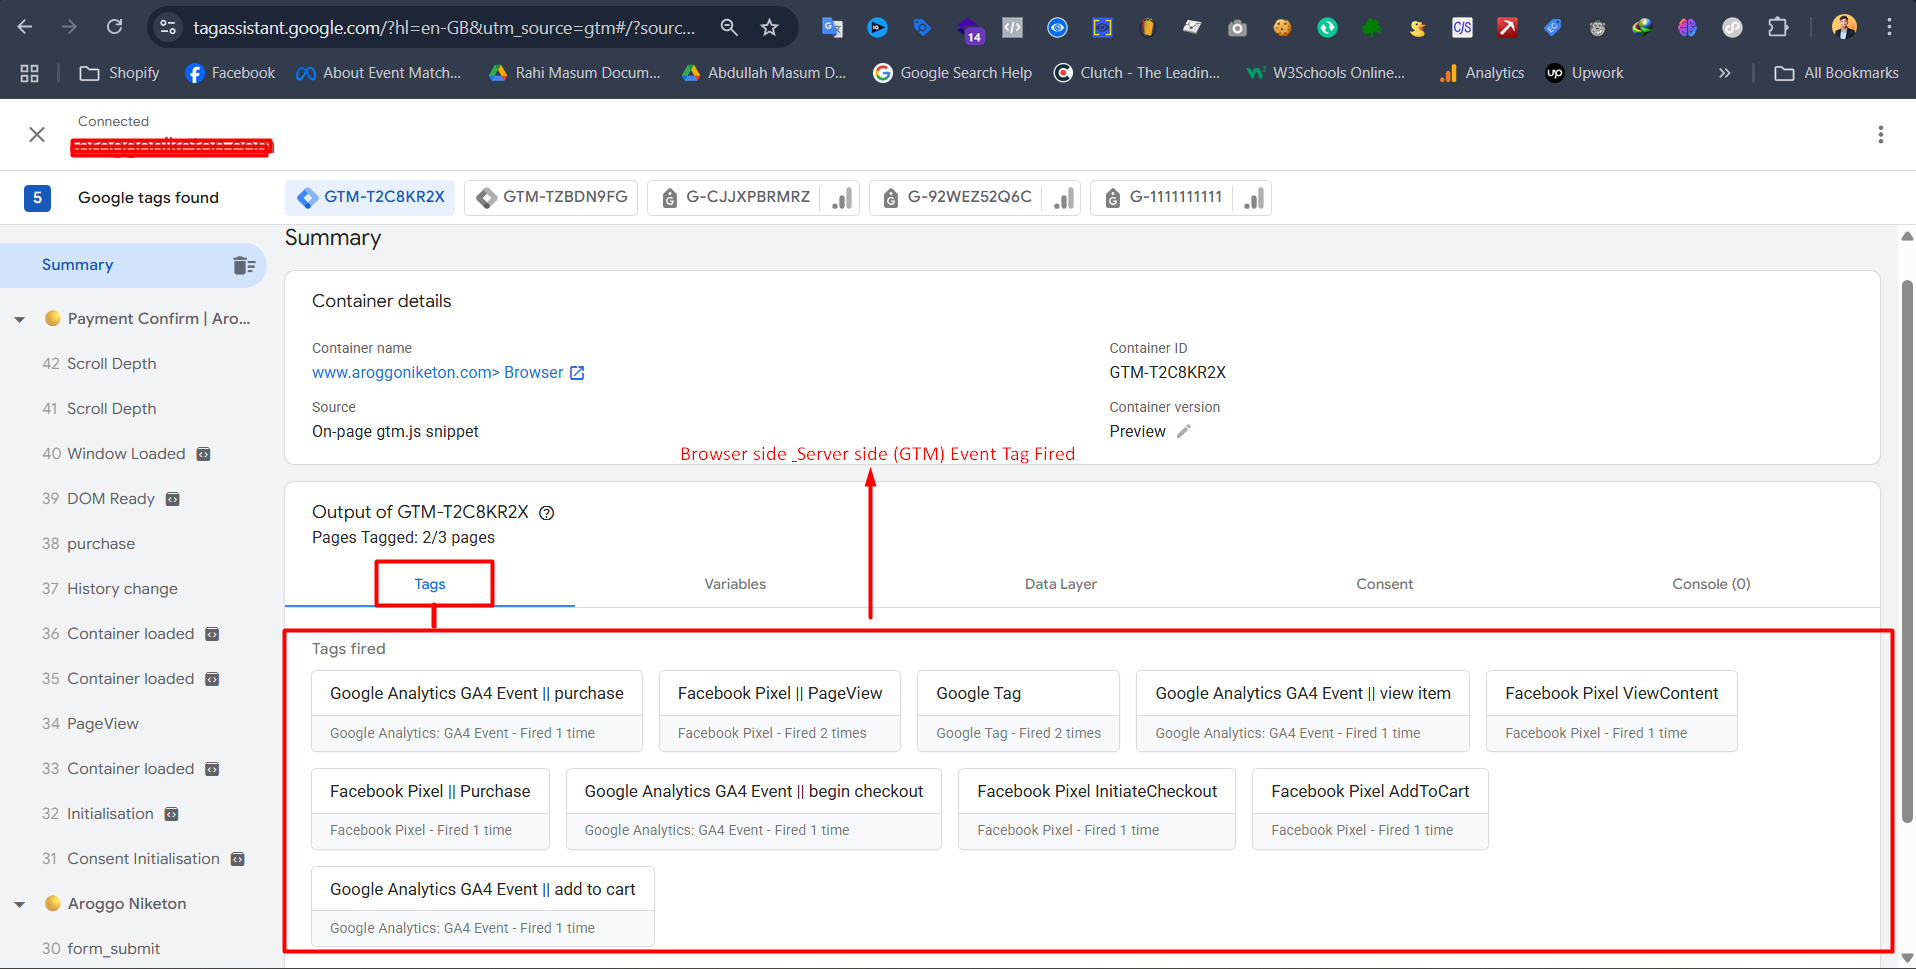Expand the hidden bookmarks overflow chevron

tap(1724, 73)
